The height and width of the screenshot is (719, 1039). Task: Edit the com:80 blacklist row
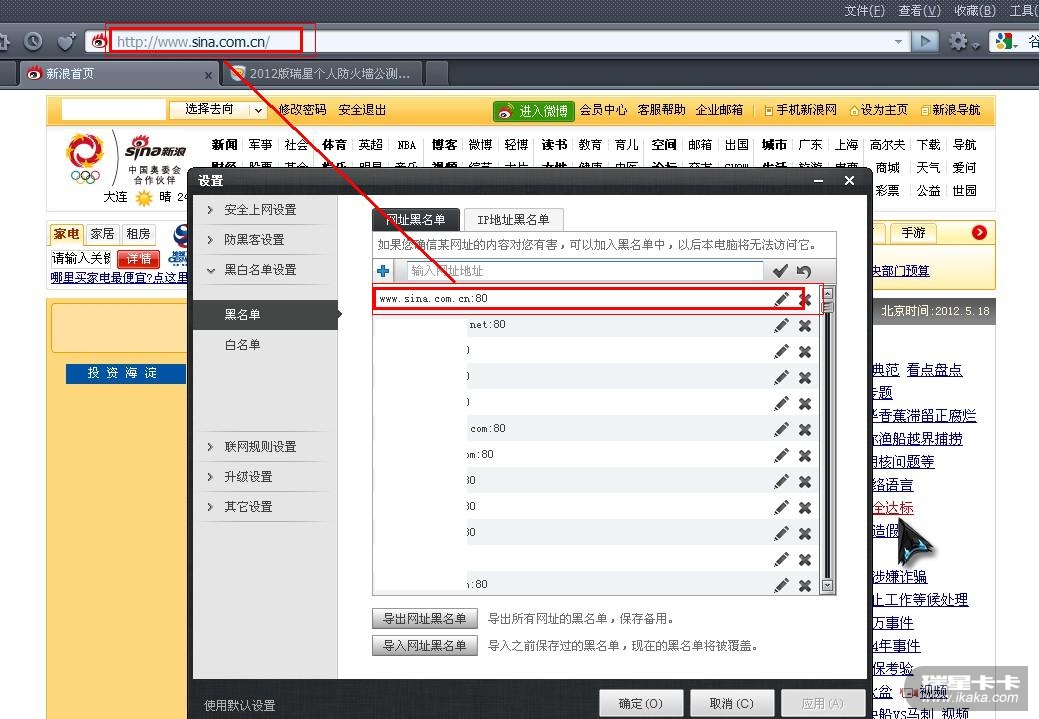tap(781, 429)
